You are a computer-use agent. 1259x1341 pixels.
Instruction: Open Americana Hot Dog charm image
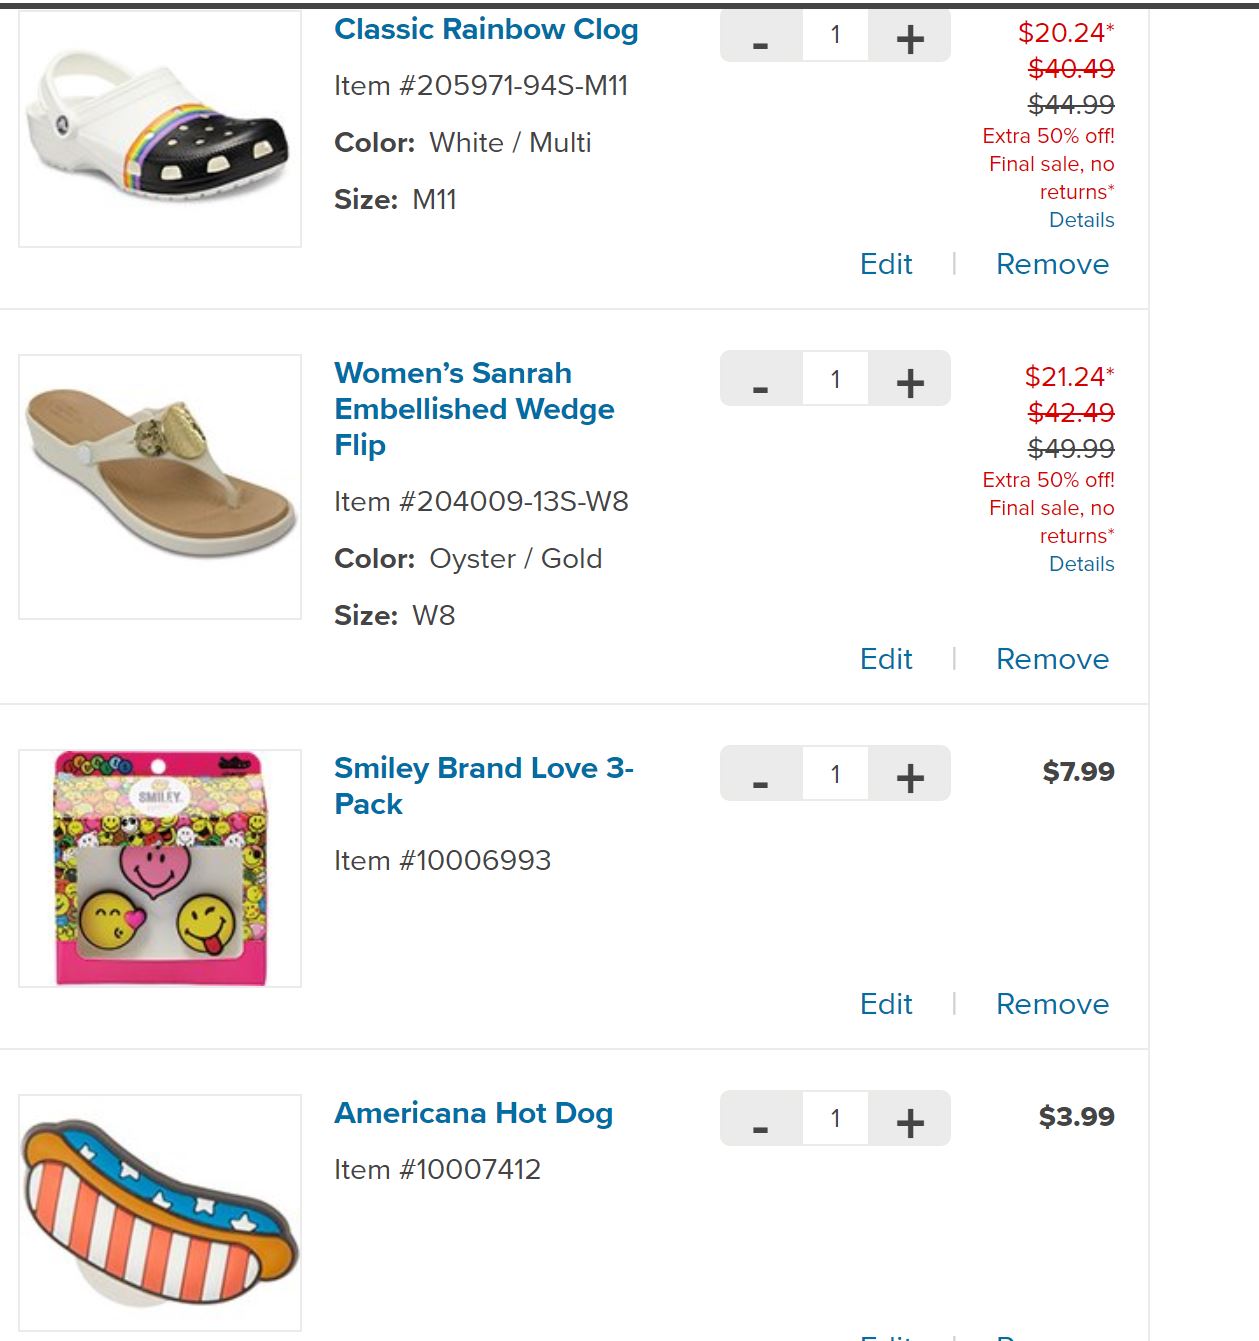(160, 1211)
